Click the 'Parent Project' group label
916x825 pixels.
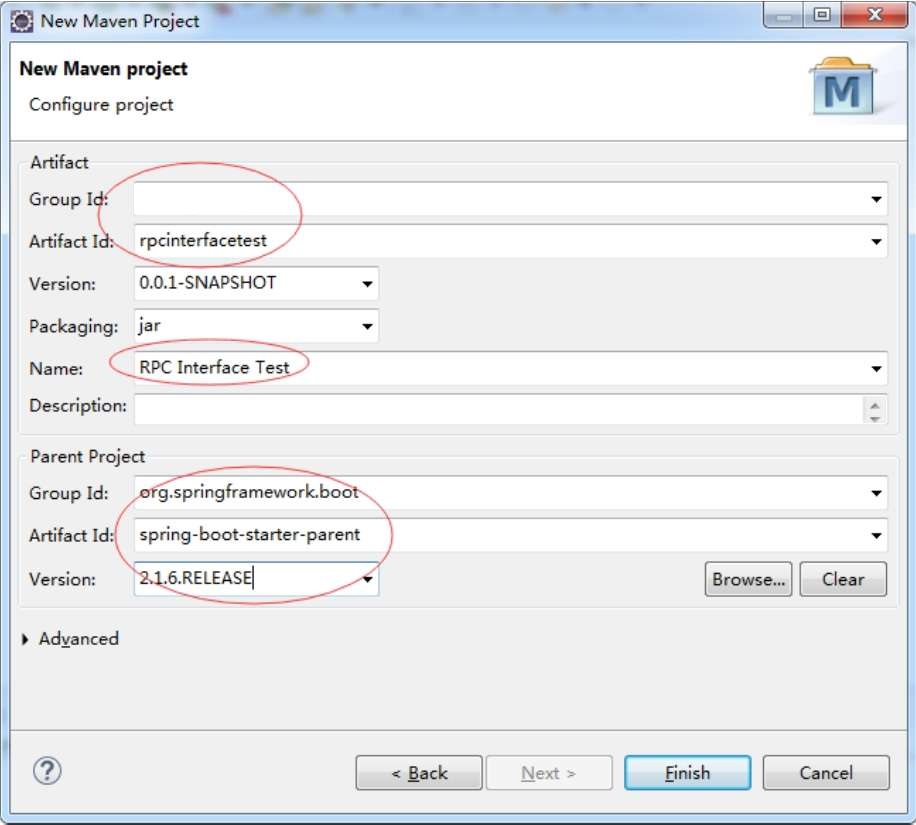point(88,457)
